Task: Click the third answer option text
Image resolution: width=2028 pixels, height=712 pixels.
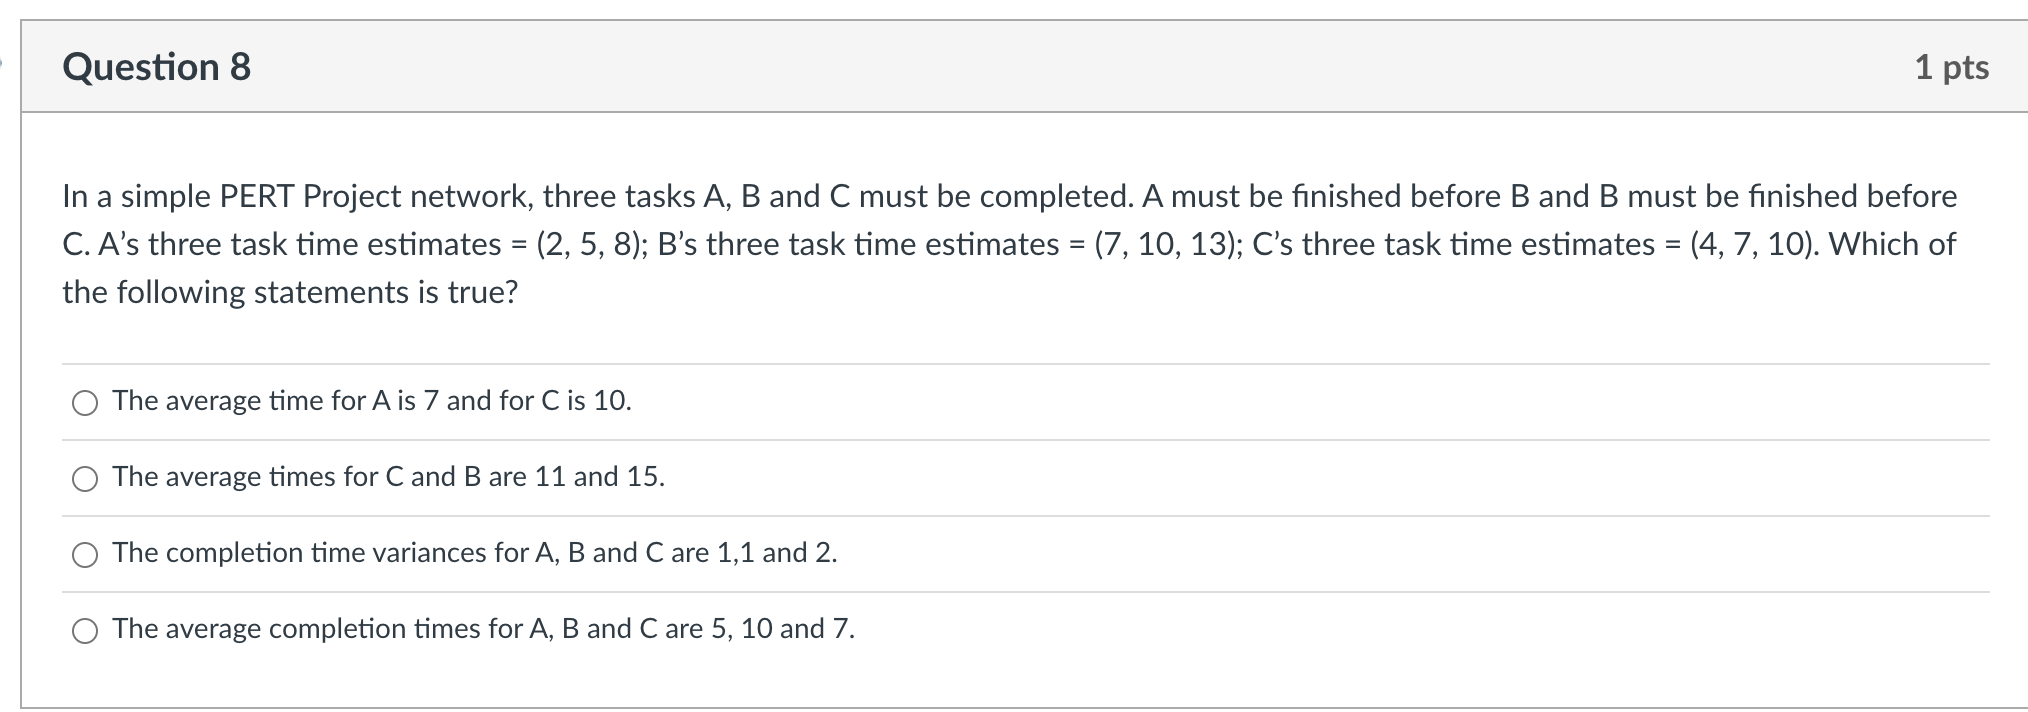Action: tap(475, 553)
